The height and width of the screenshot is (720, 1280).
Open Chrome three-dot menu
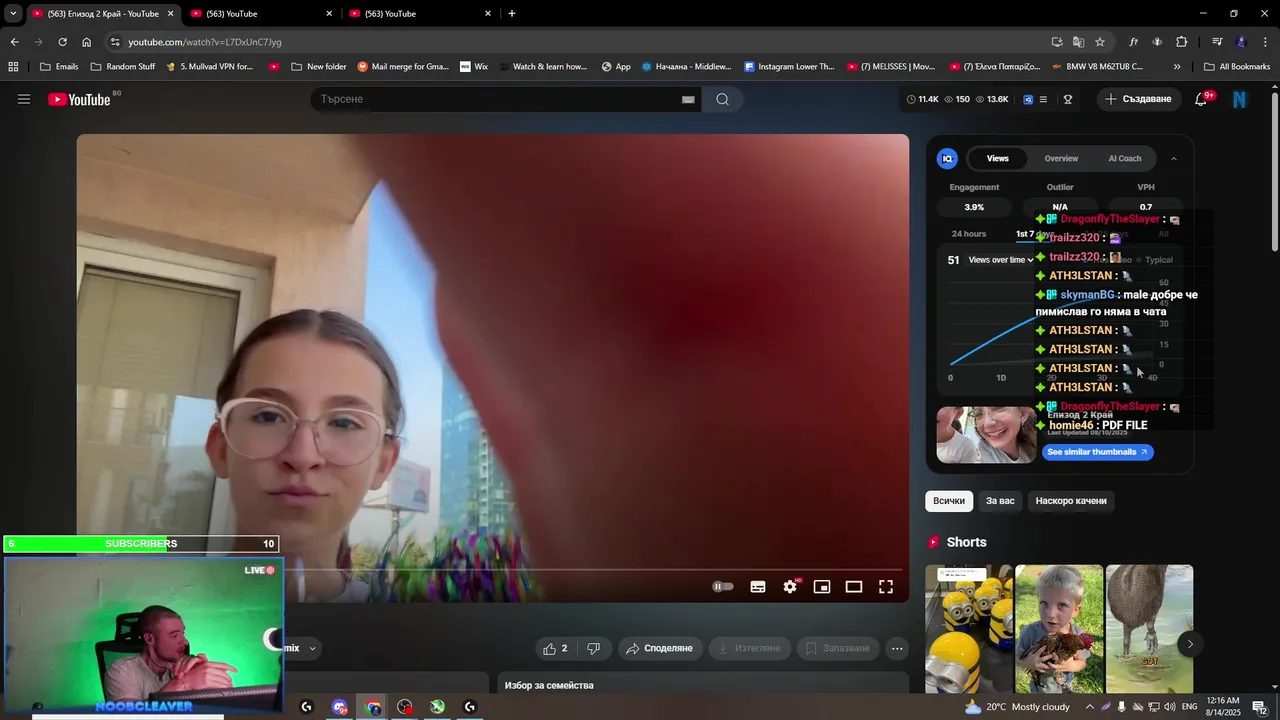[1266, 42]
